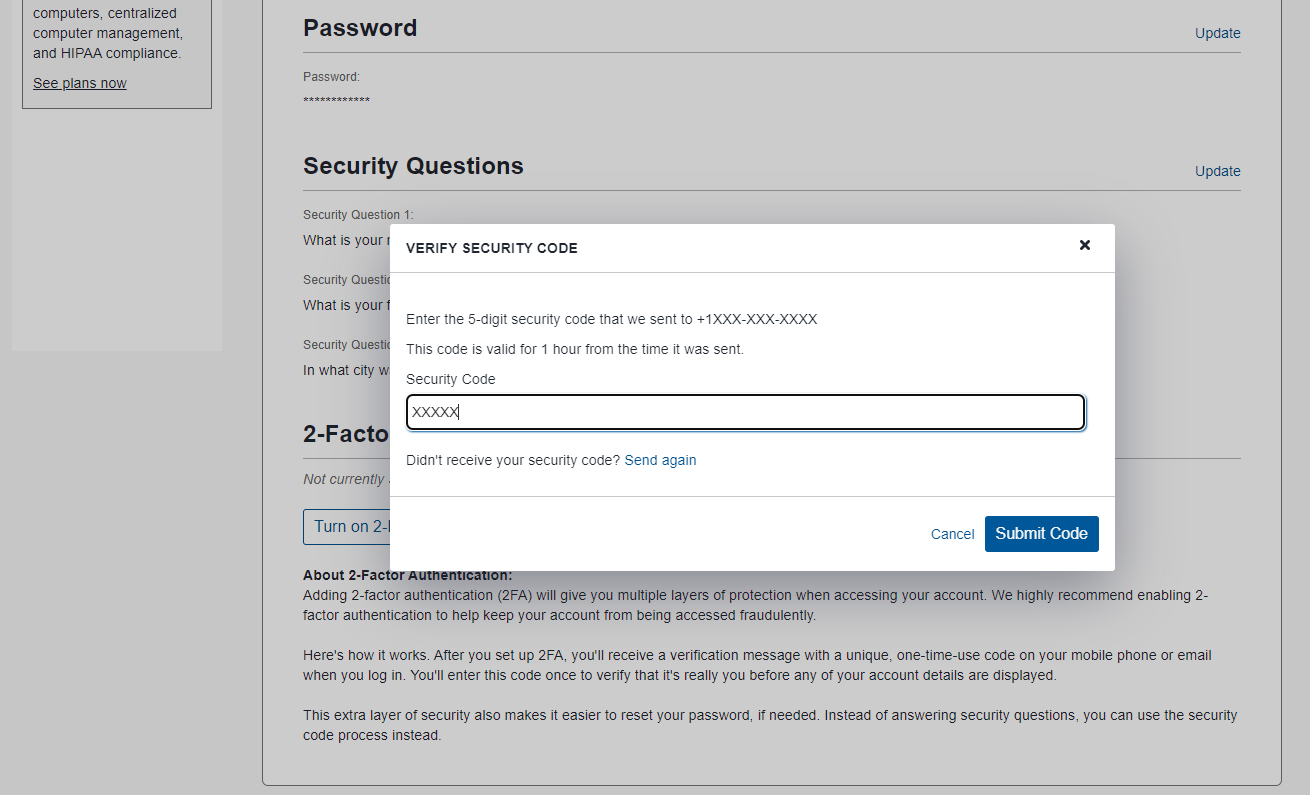Click Update next to the Password heading
1310x795 pixels.
[x=1217, y=33]
